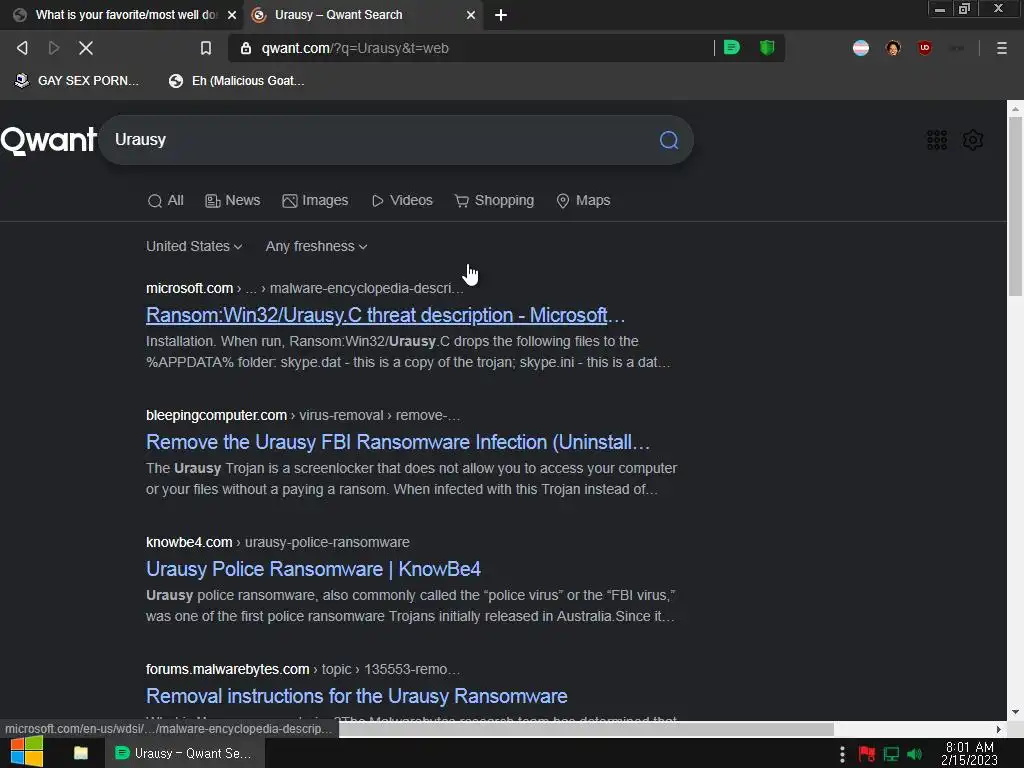This screenshot has width=1024, height=768.
Task: Switch to the Images tab
Action: pos(315,200)
